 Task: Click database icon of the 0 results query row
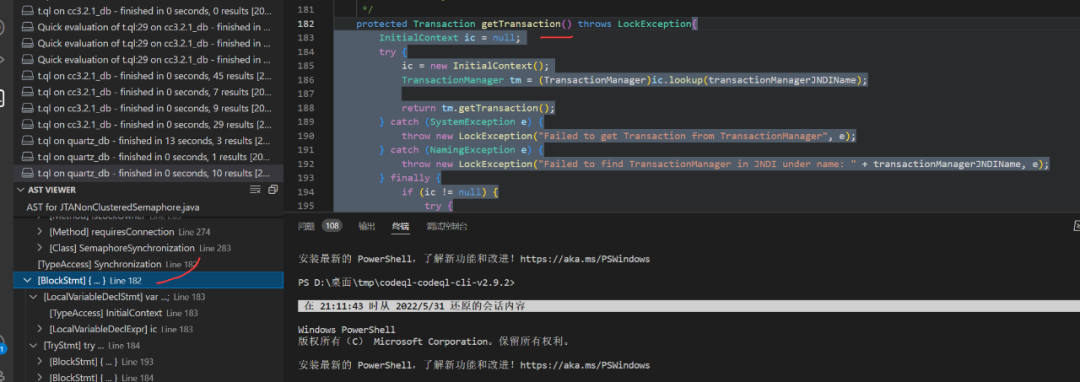28,12
